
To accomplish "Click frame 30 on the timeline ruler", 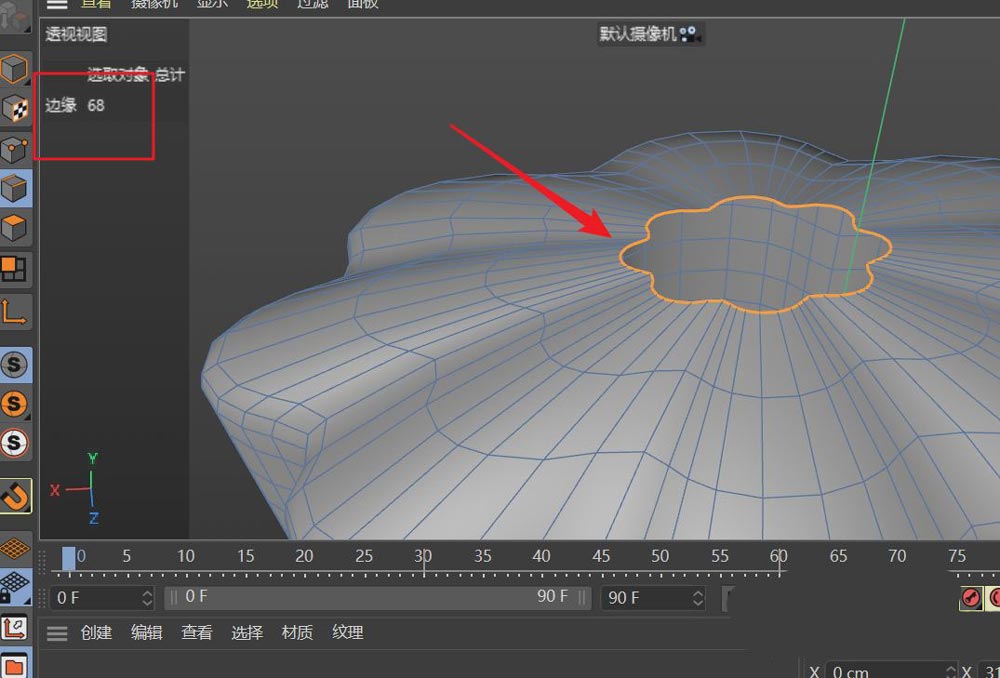I will 423,557.
